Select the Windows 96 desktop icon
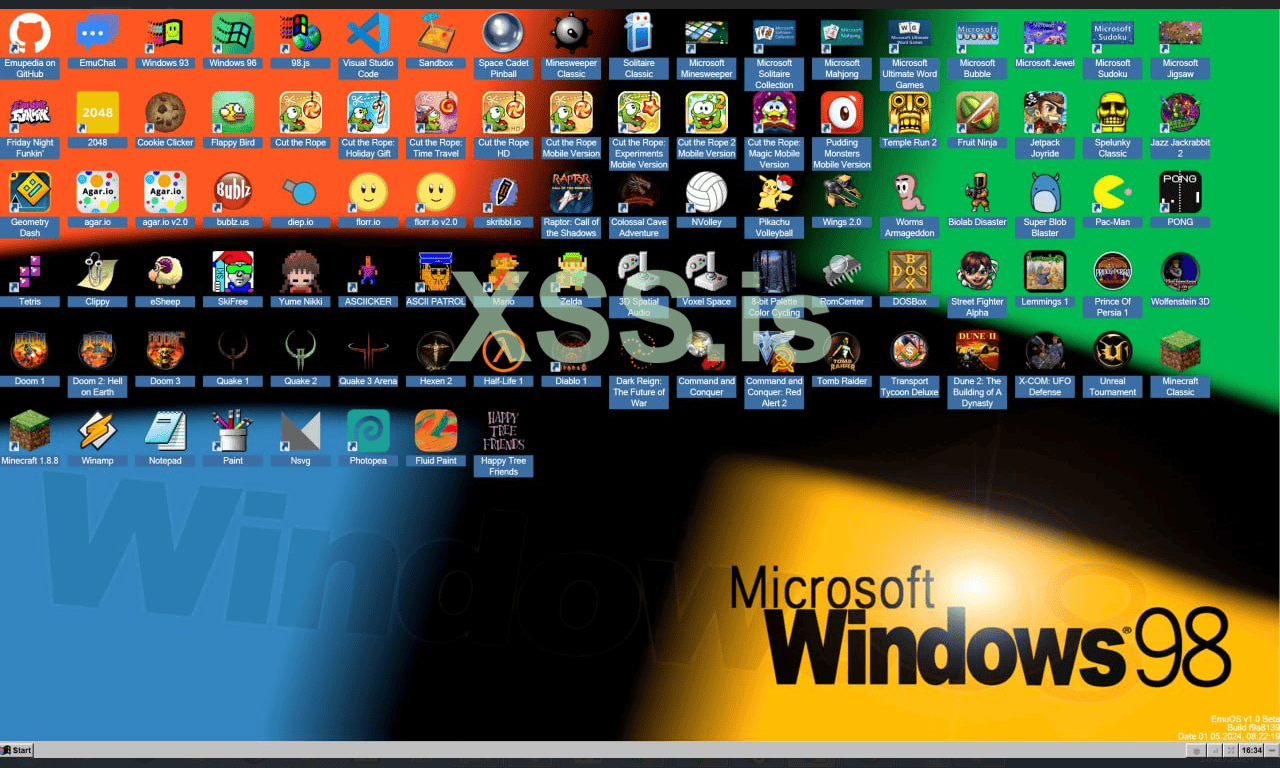The width and height of the screenshot is (1280, 768). point(233,34)
